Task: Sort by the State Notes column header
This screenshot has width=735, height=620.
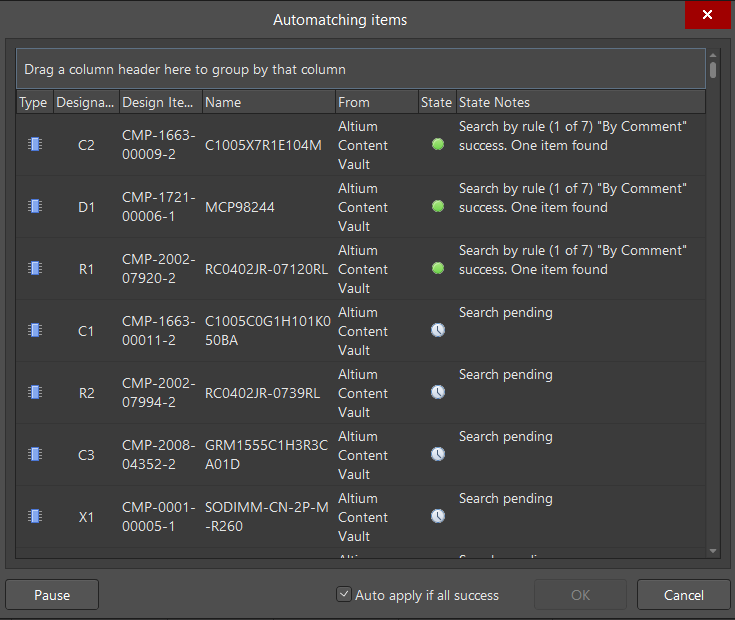Action: pos(580,102)
